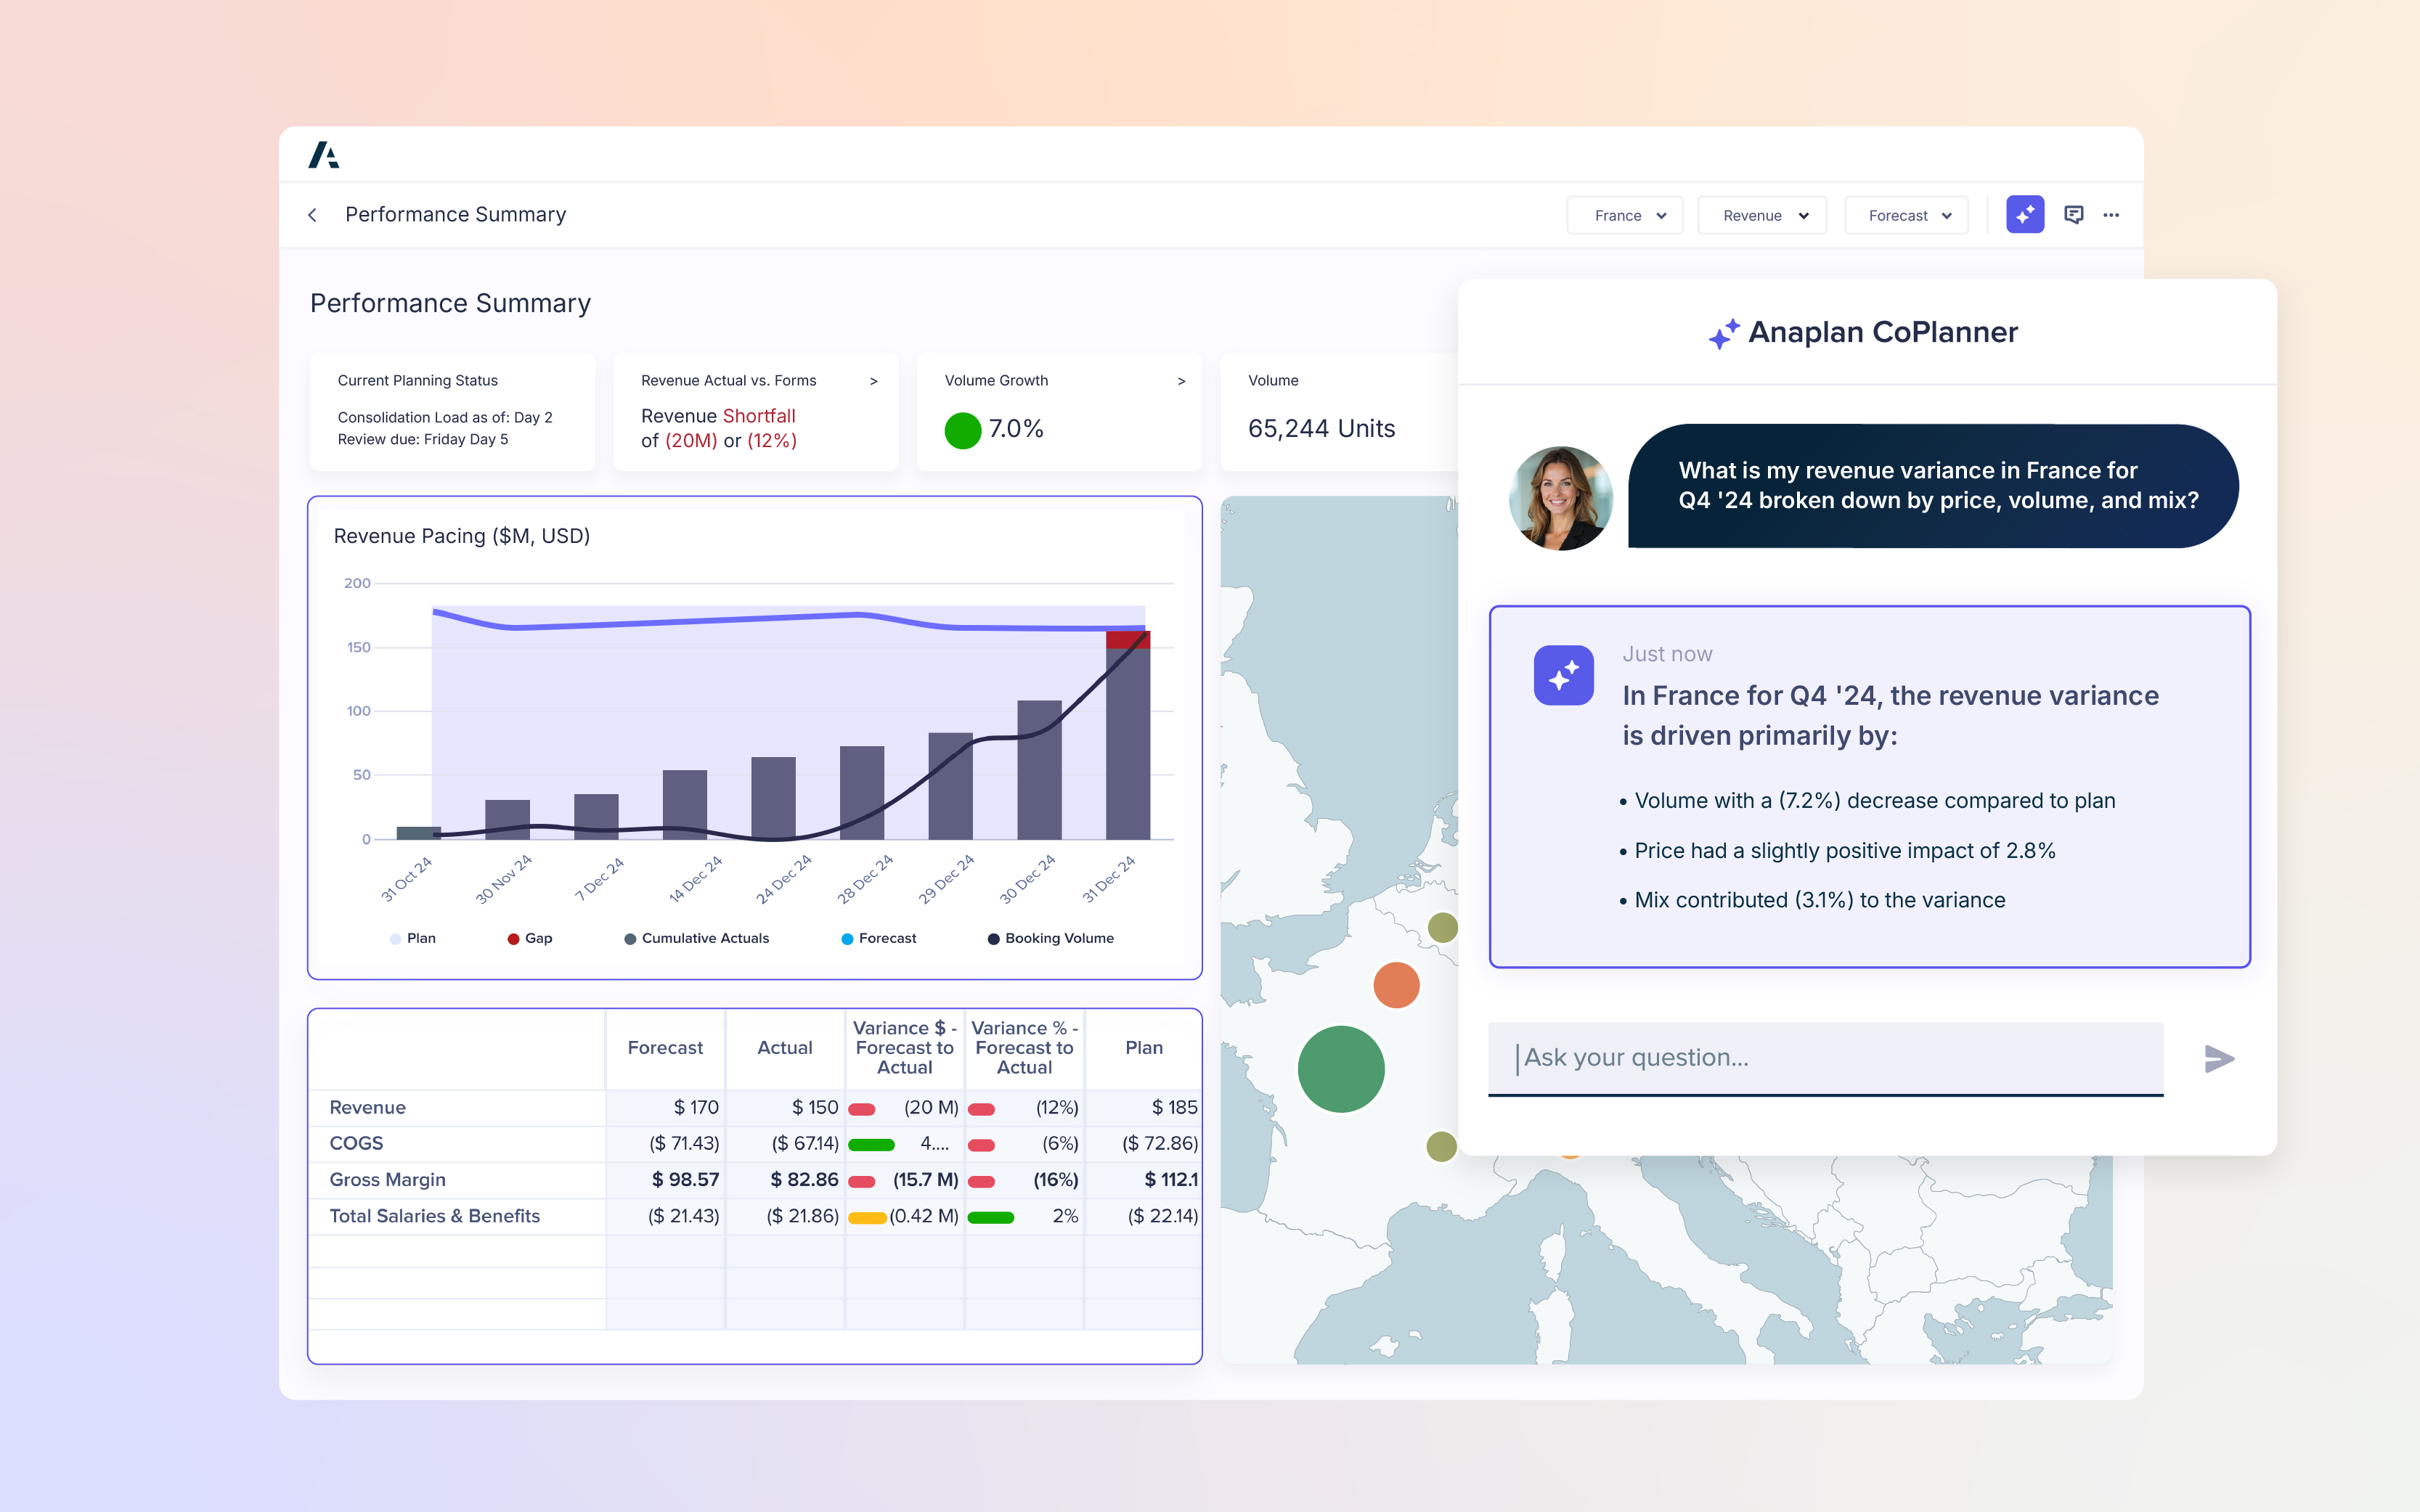2420x1512 pixels.
Task: Toggle the Gap series in the chart legend
Action: (529, 938)
